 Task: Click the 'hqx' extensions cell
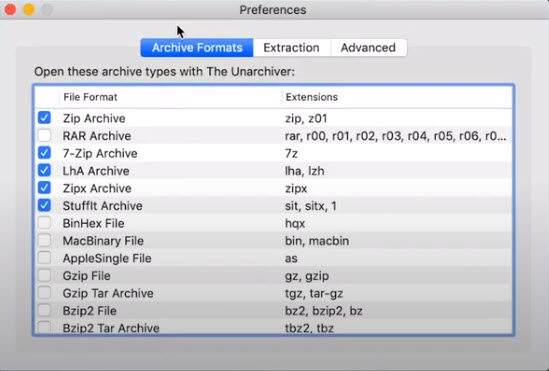295,223
